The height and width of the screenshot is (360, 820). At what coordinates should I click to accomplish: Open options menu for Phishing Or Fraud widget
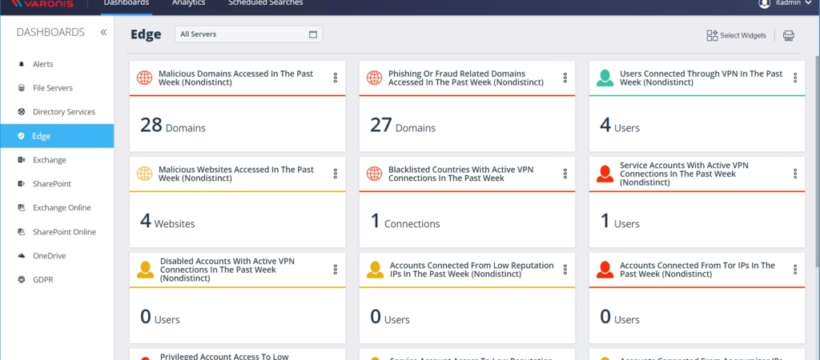565,78
